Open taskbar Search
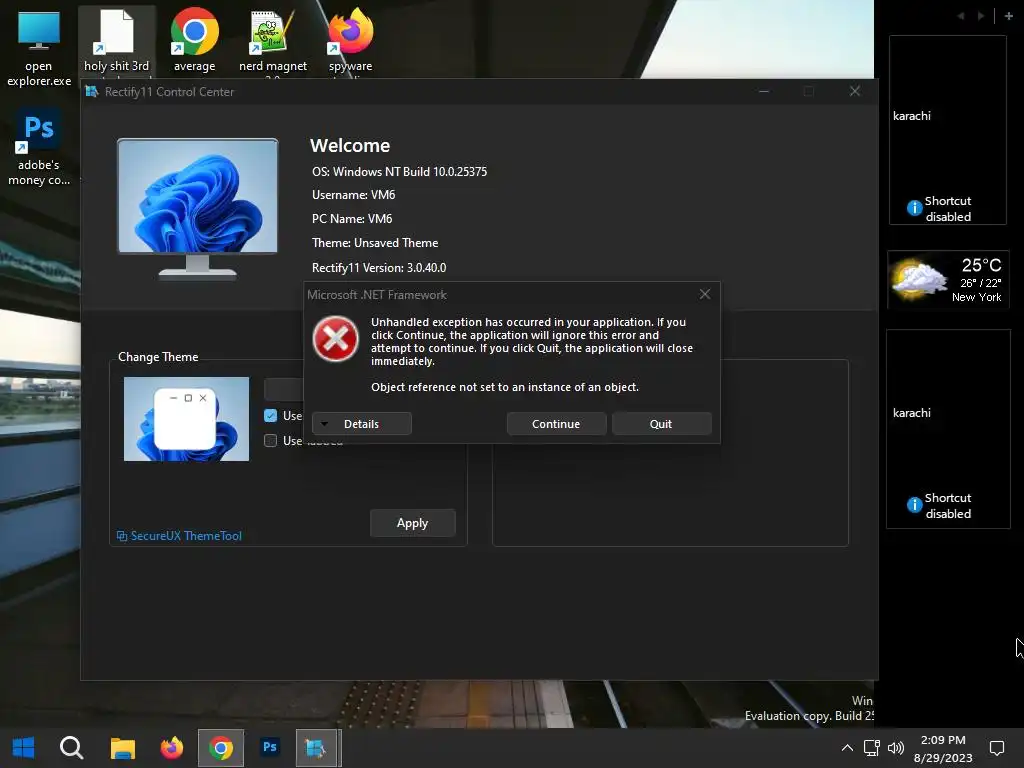The height and width of the screenshot is (768, 1024). 71,748
